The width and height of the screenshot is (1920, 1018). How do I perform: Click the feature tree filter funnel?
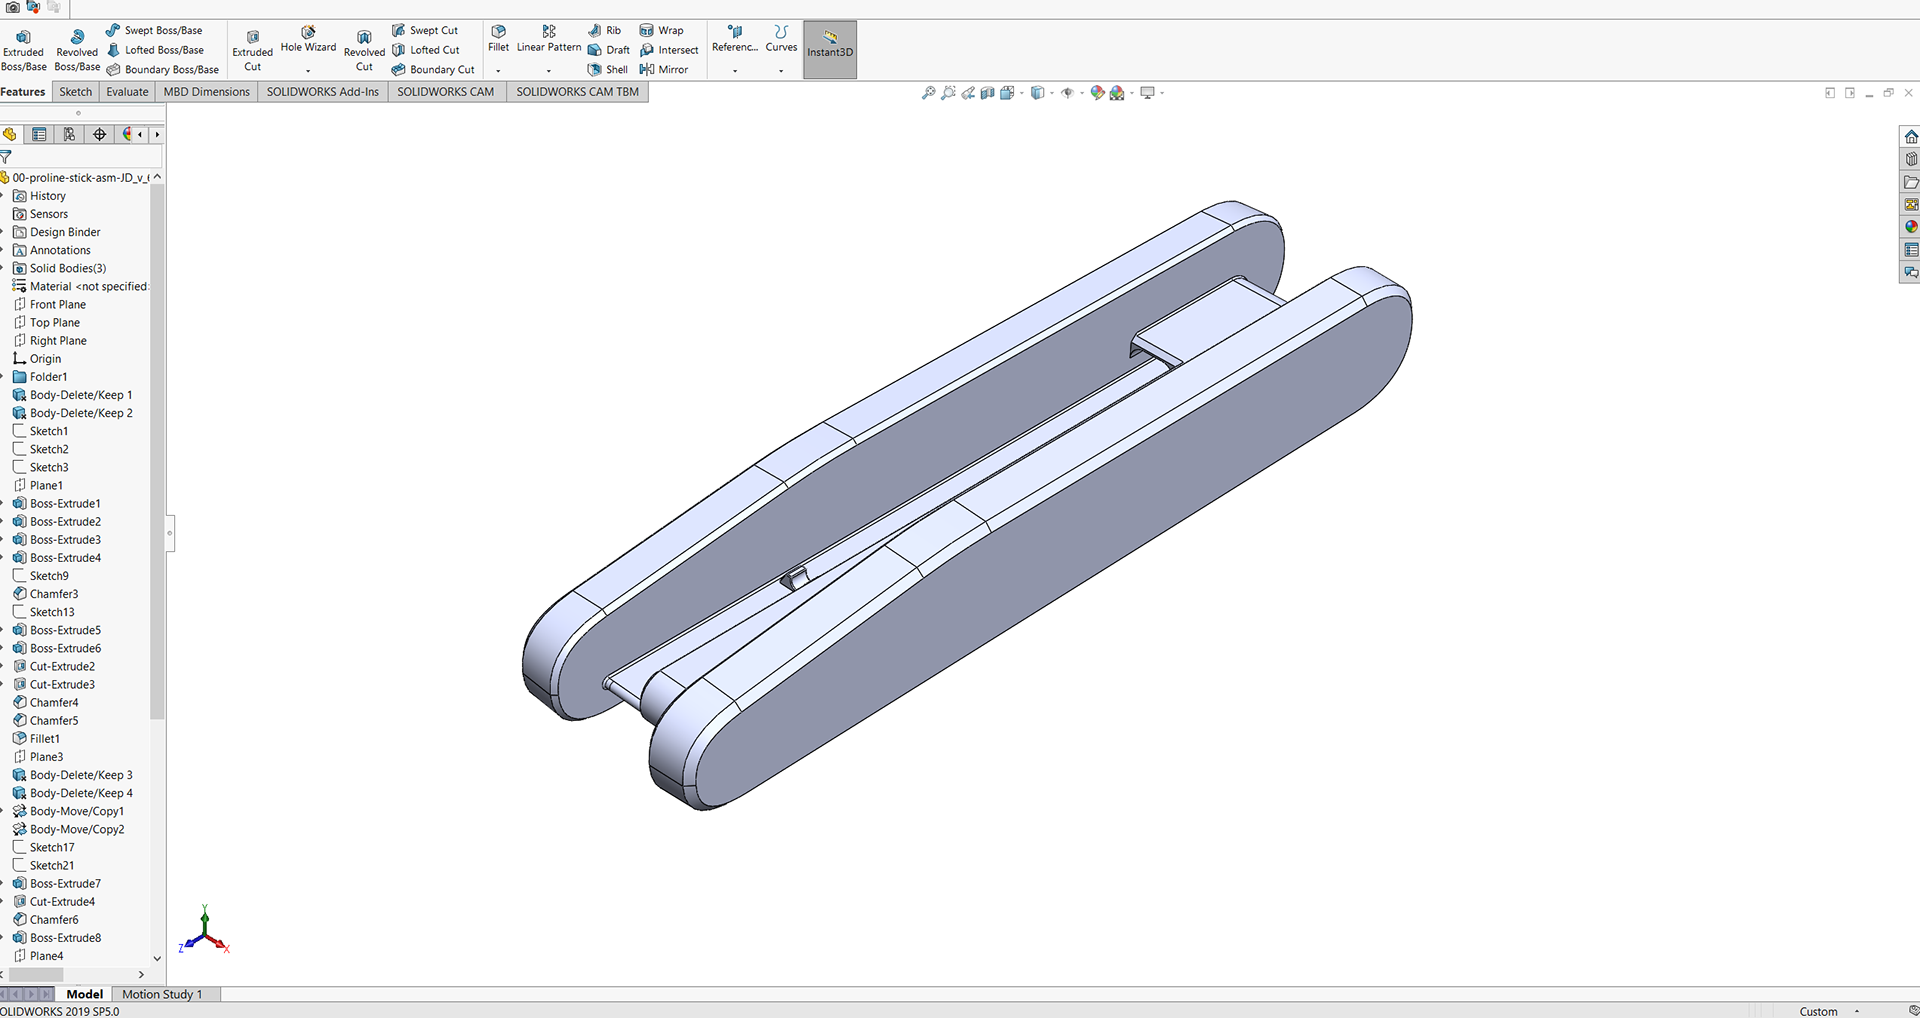pos(6,157)
